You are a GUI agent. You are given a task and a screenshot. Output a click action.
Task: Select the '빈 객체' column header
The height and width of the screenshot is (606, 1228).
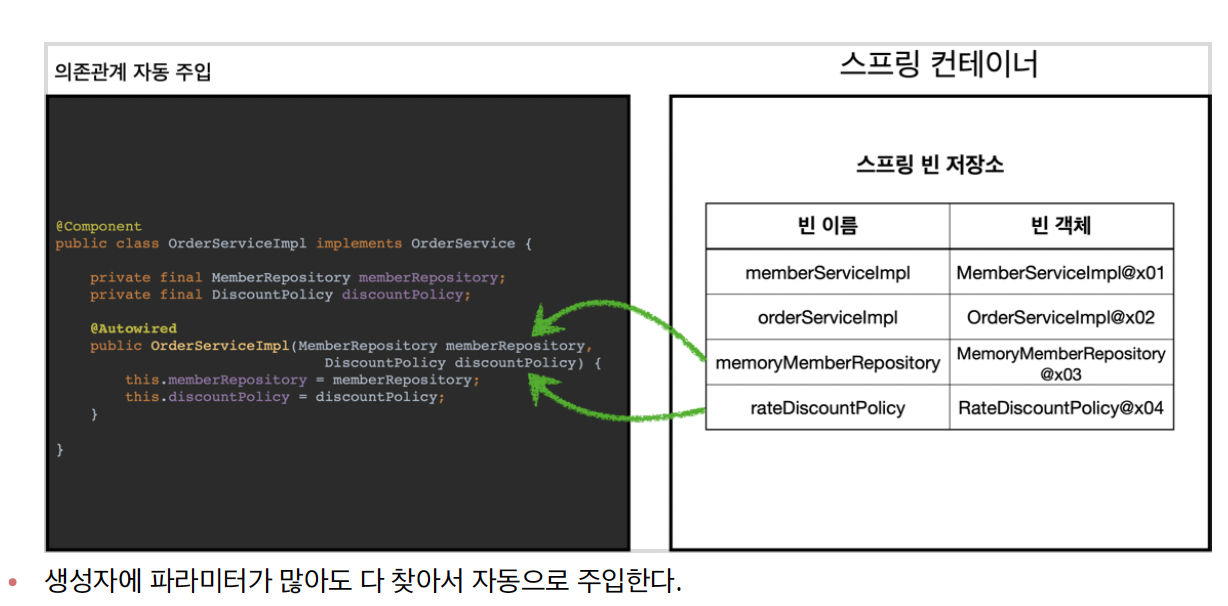(1061, 226)
